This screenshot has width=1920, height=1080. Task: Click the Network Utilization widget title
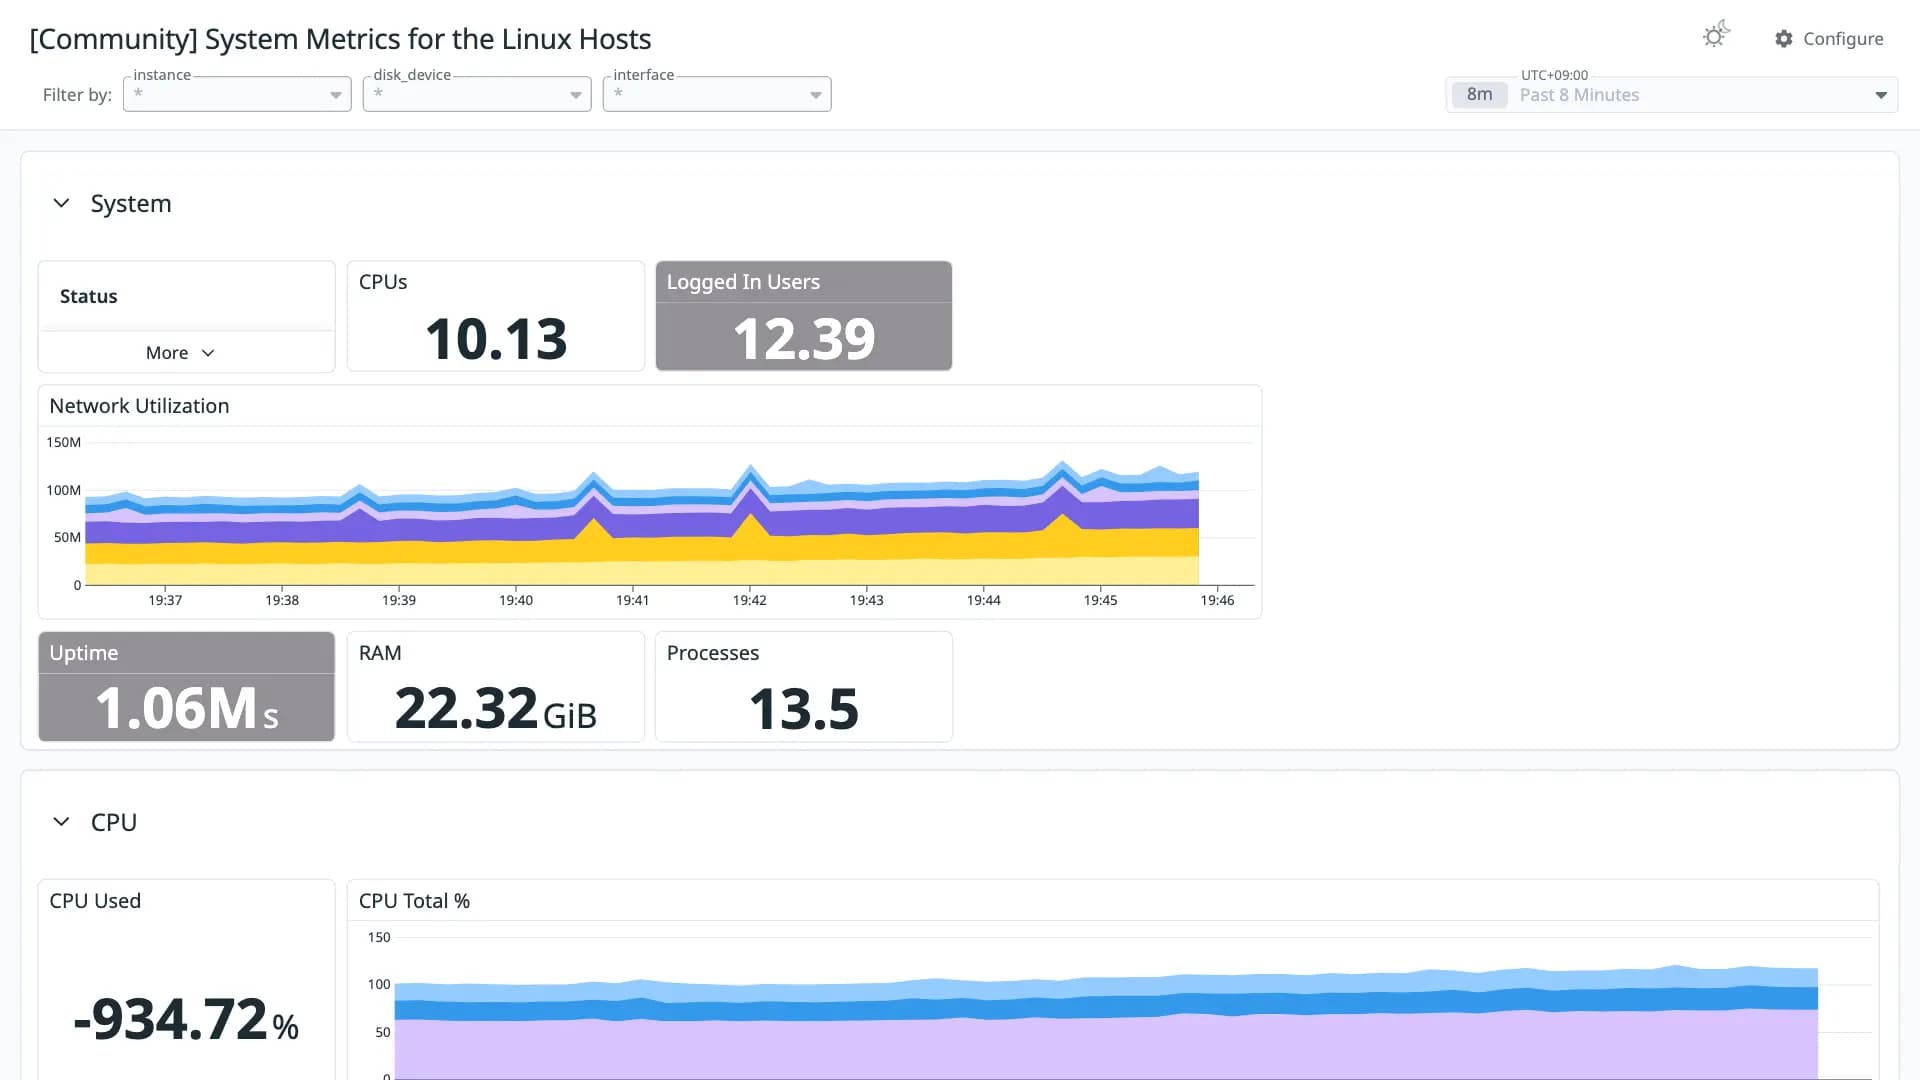(139, 406)
